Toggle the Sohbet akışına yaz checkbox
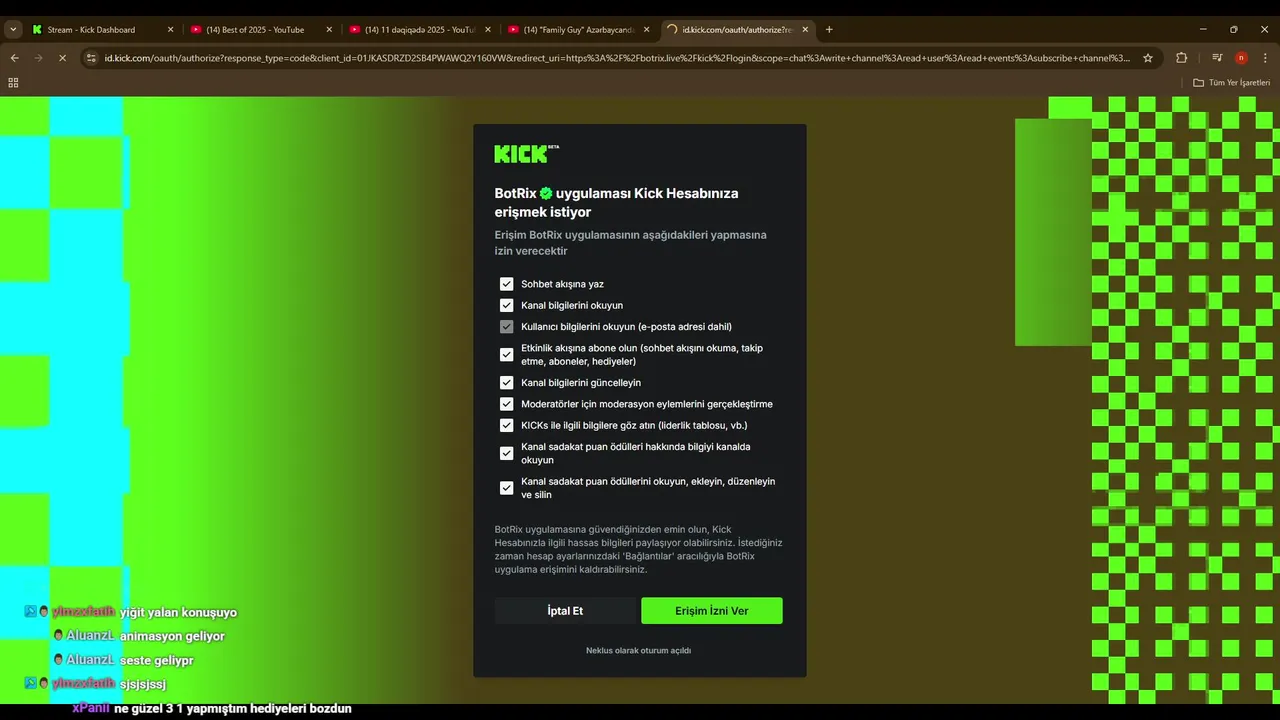The width and height of the screenshot is (1280, 720). point(506,284)
